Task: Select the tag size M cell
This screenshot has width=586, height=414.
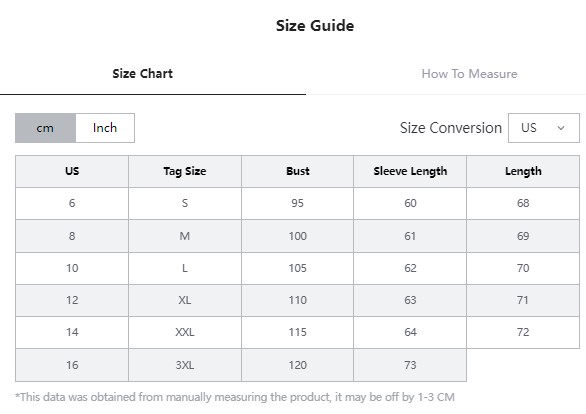Action: tap(185, 236)
